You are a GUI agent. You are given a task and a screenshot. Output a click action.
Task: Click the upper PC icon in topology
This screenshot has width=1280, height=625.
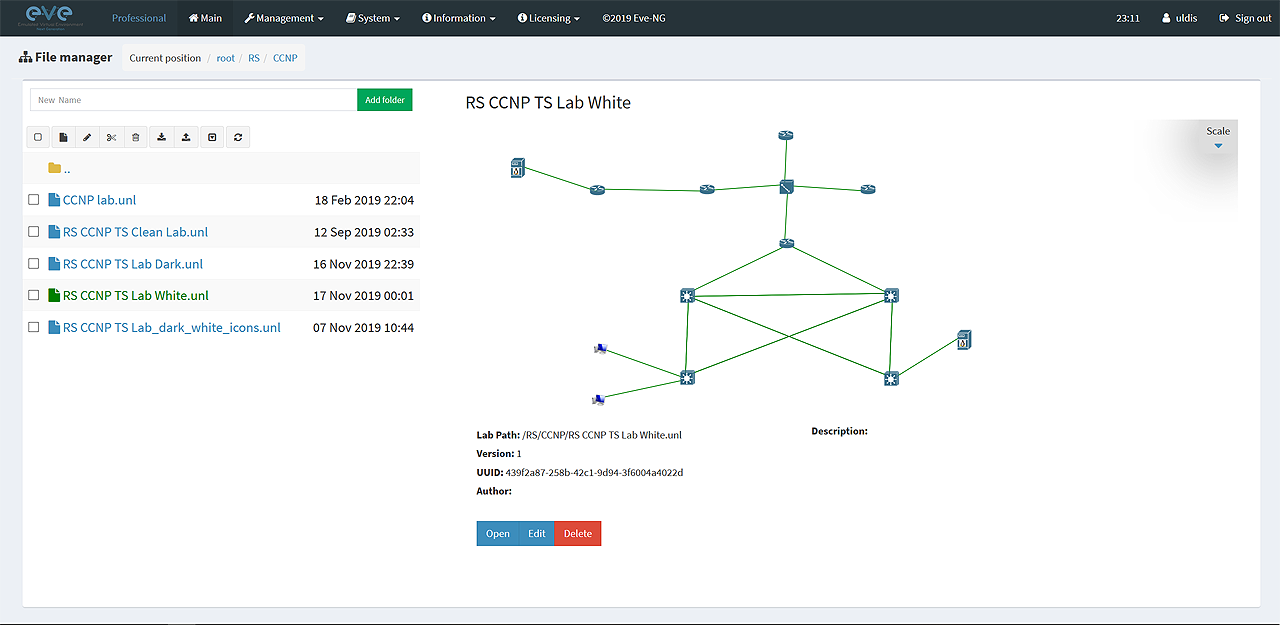600,349
